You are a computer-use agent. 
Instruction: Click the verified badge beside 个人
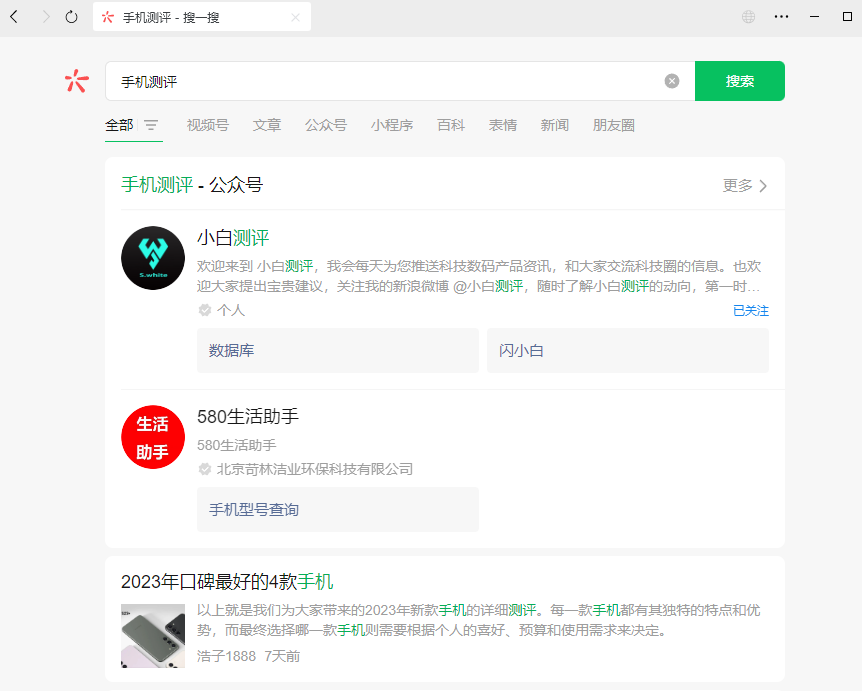coord(205,310)
